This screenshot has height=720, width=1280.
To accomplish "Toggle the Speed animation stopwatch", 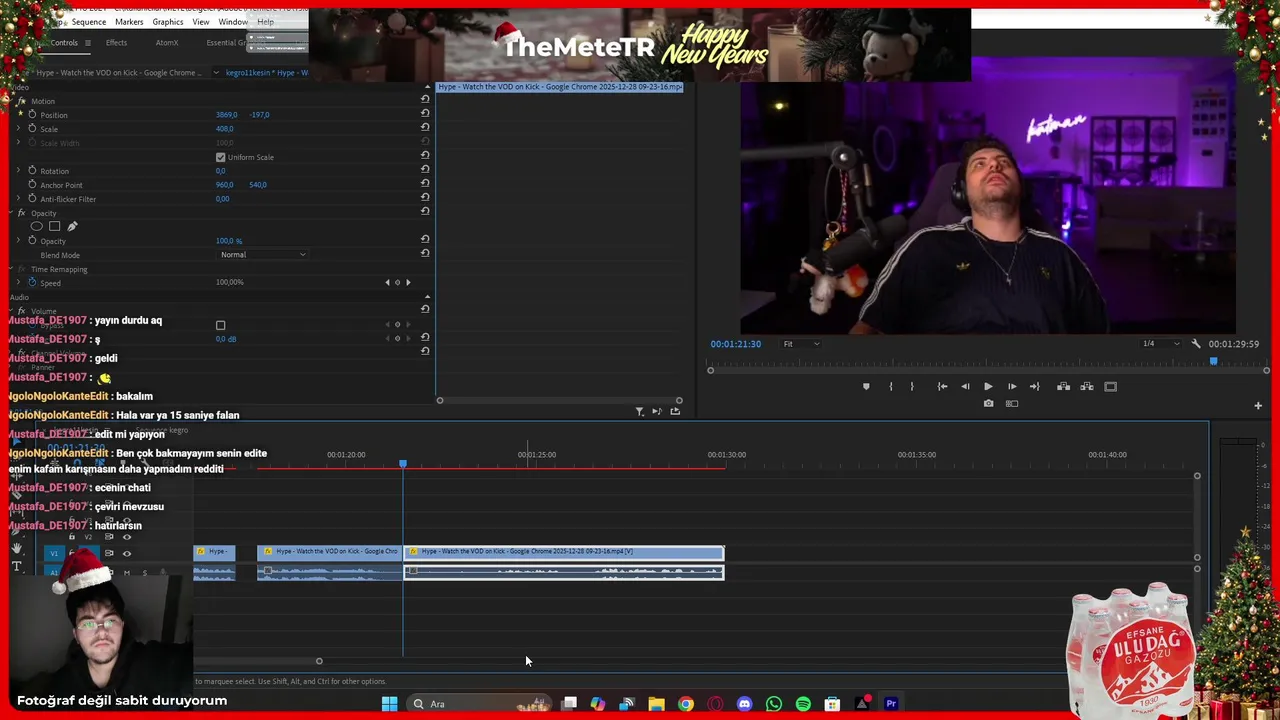I will [x=32, y=282].
